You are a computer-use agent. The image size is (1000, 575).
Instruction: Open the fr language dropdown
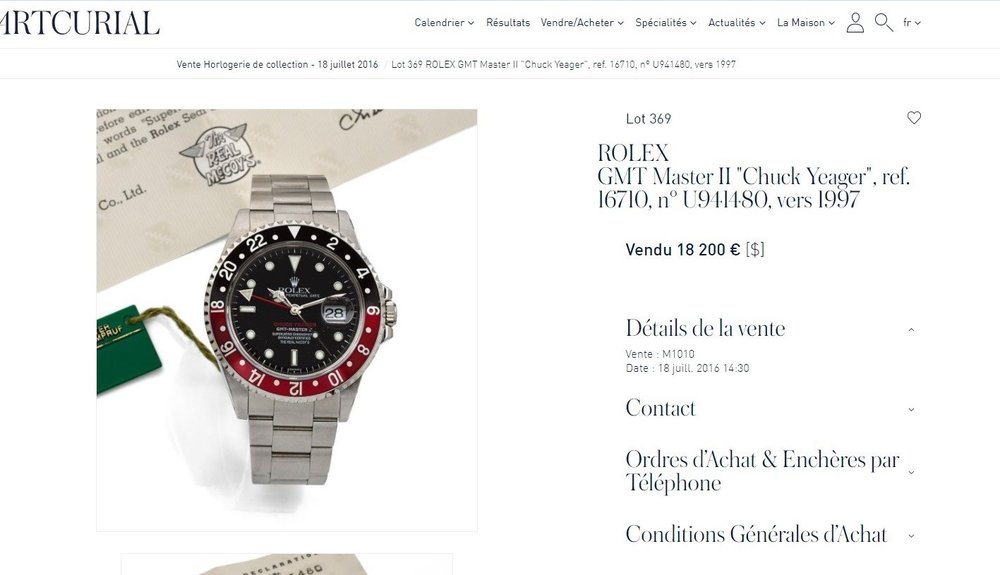point(911,22)
